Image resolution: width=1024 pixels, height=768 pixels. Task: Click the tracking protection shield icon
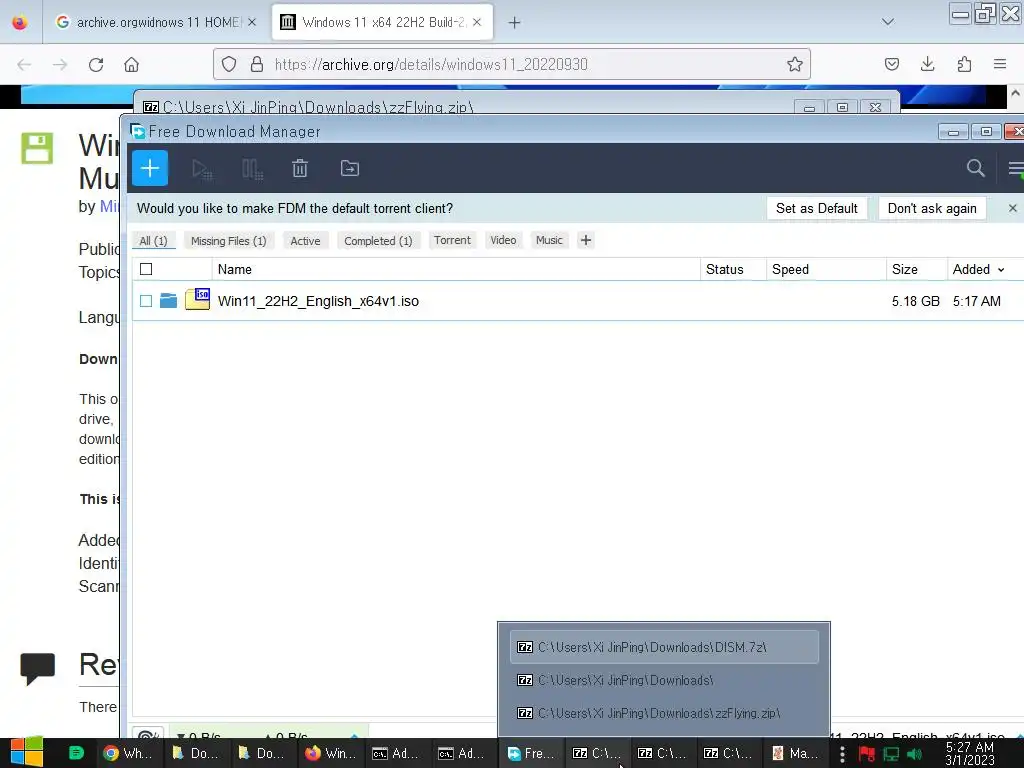[229, 64]
